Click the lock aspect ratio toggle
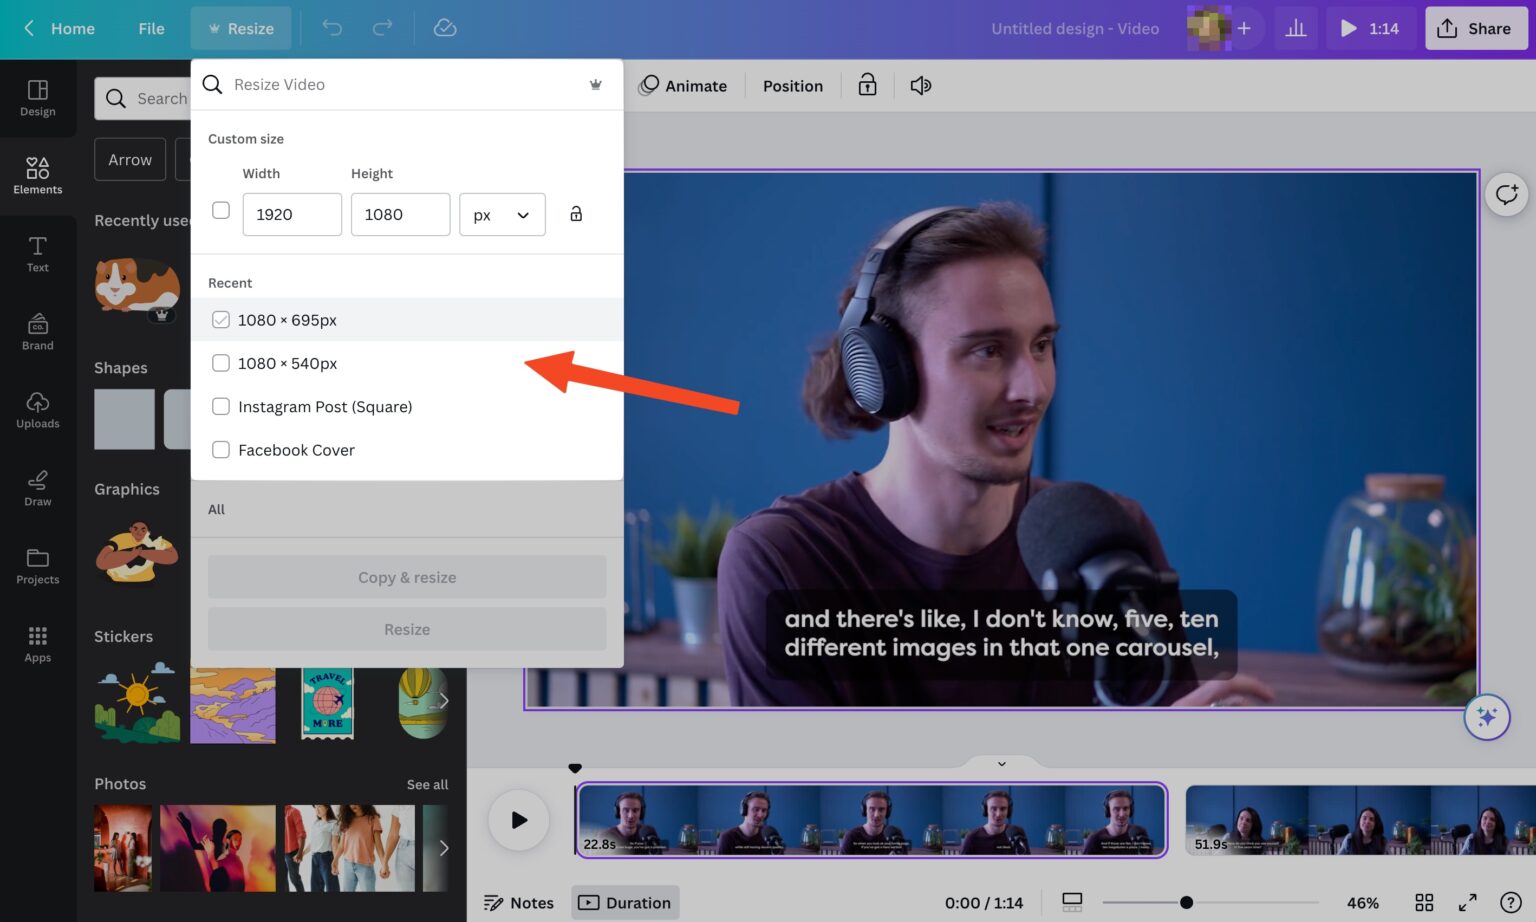1536x922 pixels. pos(576,214)
